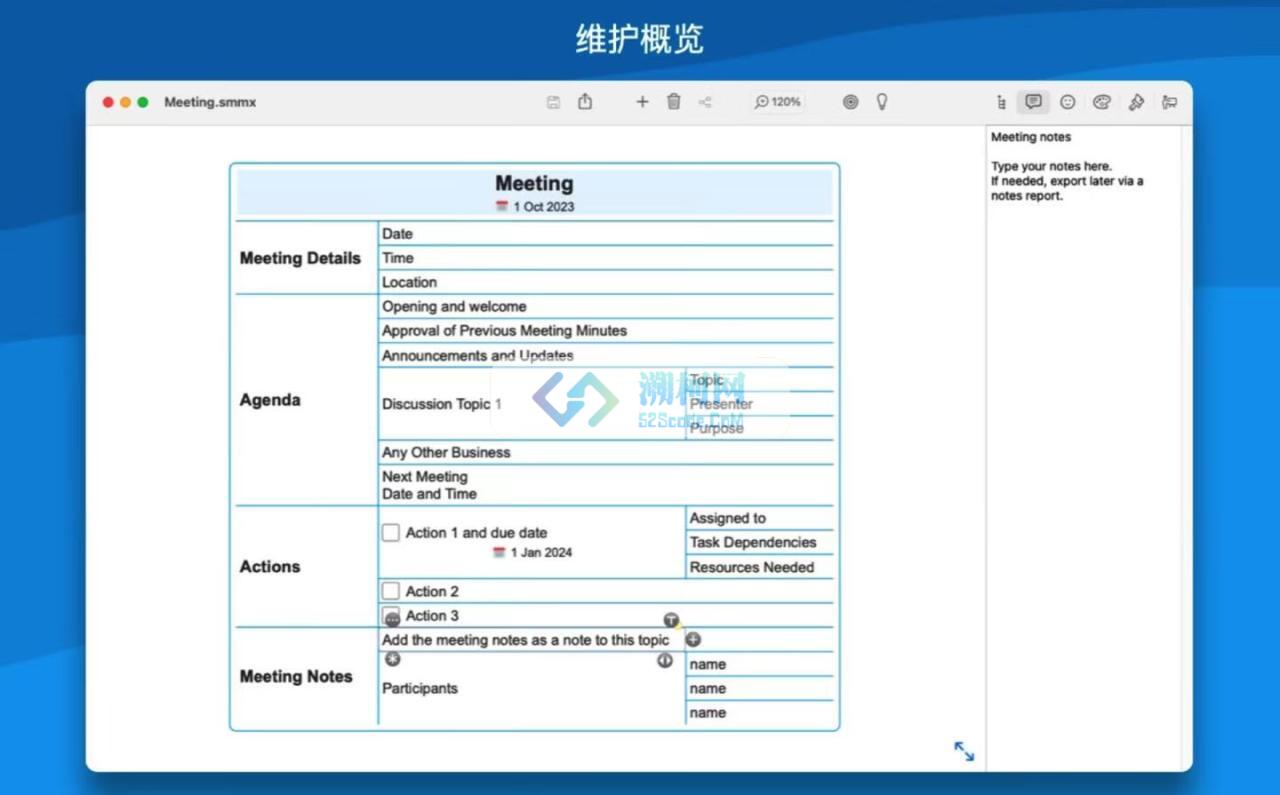Select the Participants topic
The image size is (1280, 795).
coord(420,688)
